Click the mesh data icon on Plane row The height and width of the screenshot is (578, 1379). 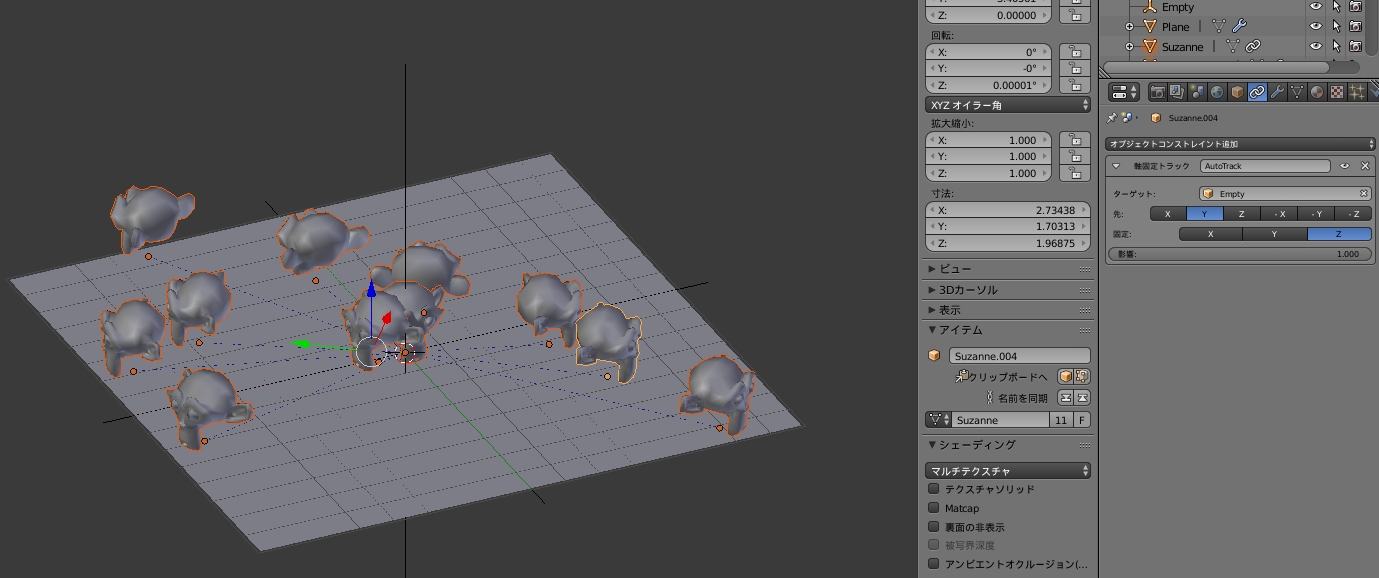coord(1219,26)
